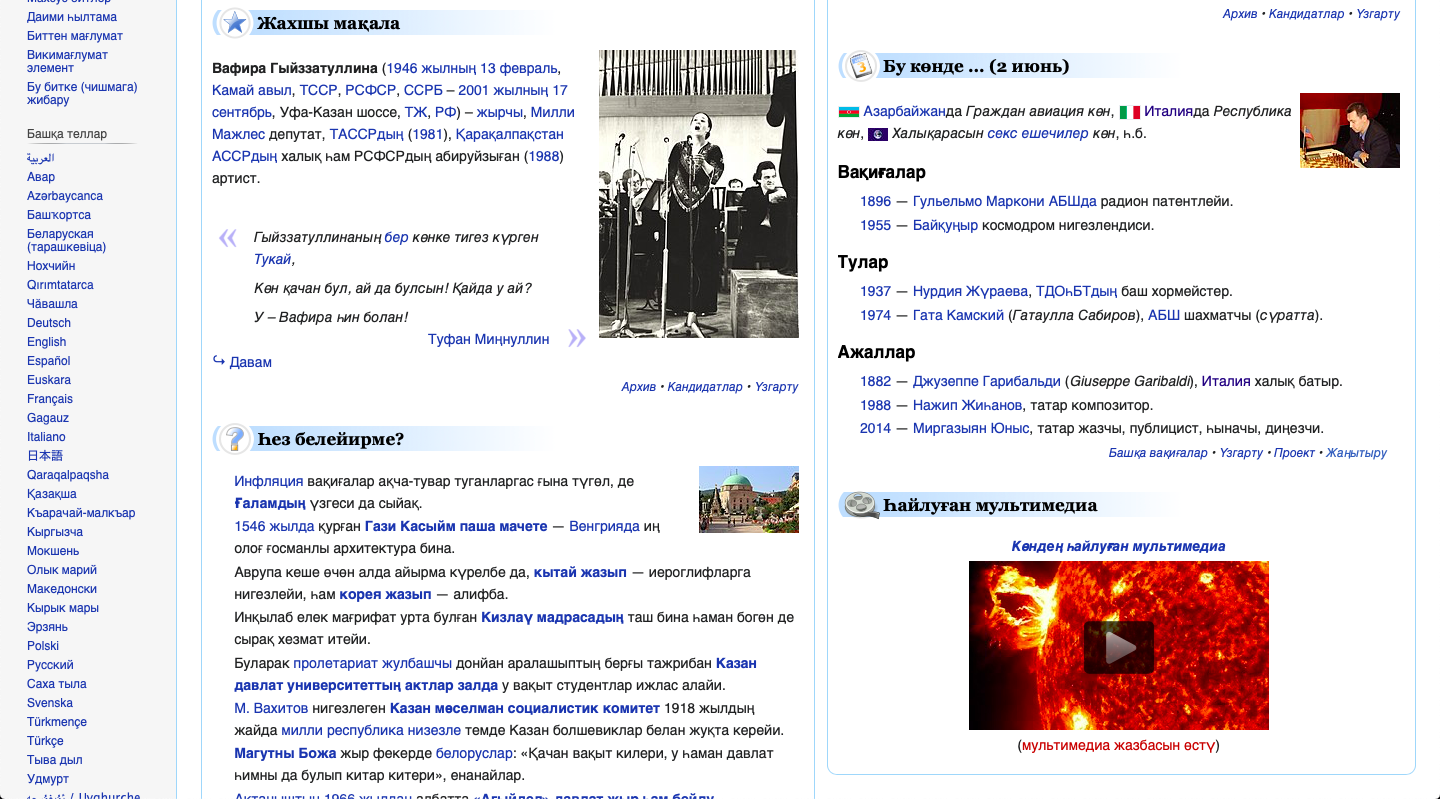This screenshot has height=799, width=1440.
Task: Click the film reel icon by Һайлуған мультимедиа
Action: pyautogui.click(x=860, y=505)
